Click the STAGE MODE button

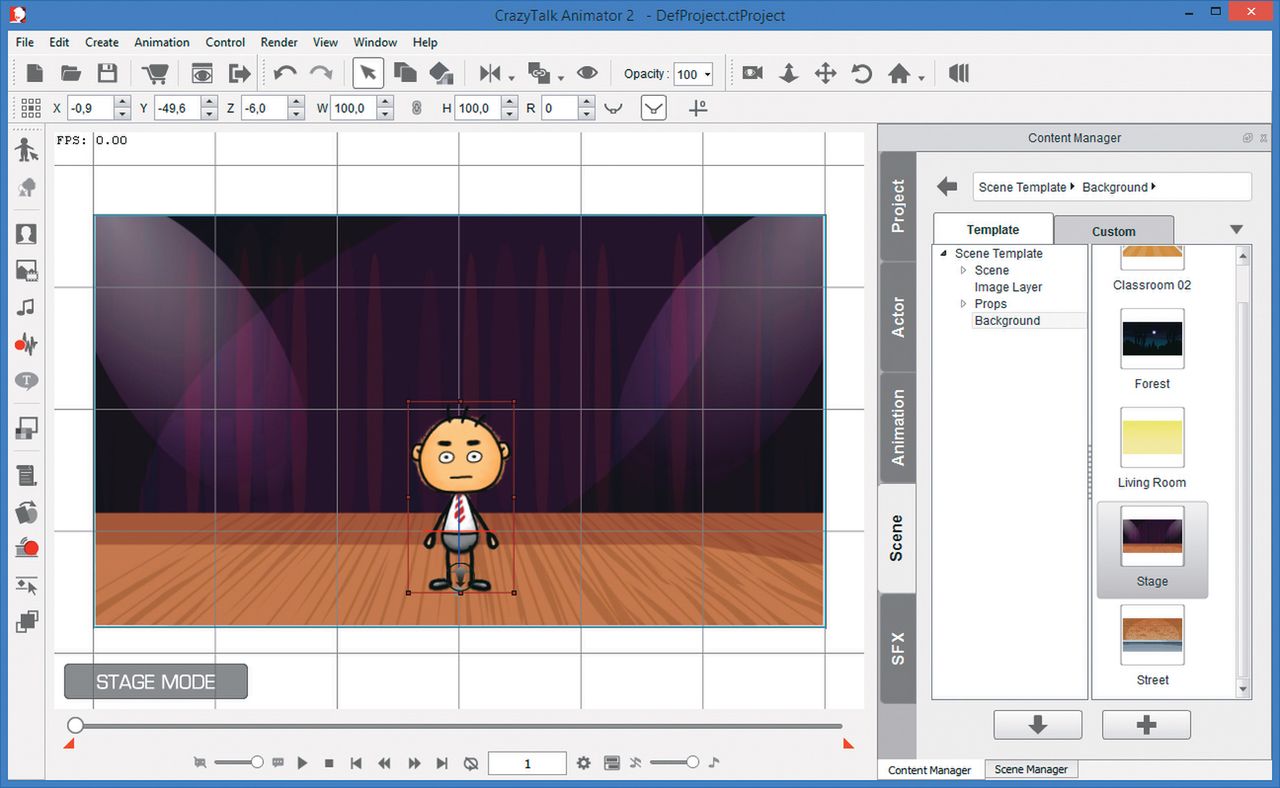(156, 682)
